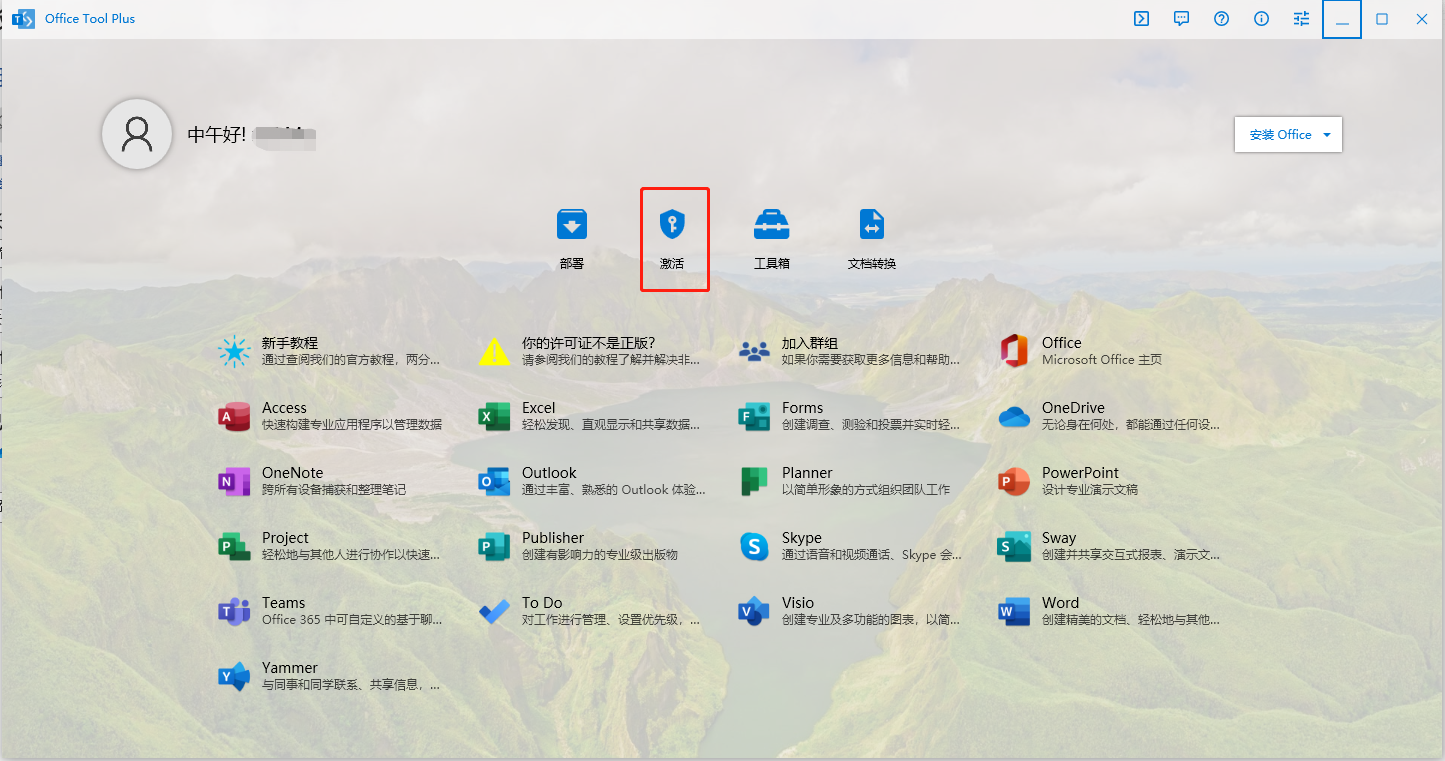Viewport: 1445px width, 761px height.
Task: Open the Planner app icon
Action: click(754, 481)
